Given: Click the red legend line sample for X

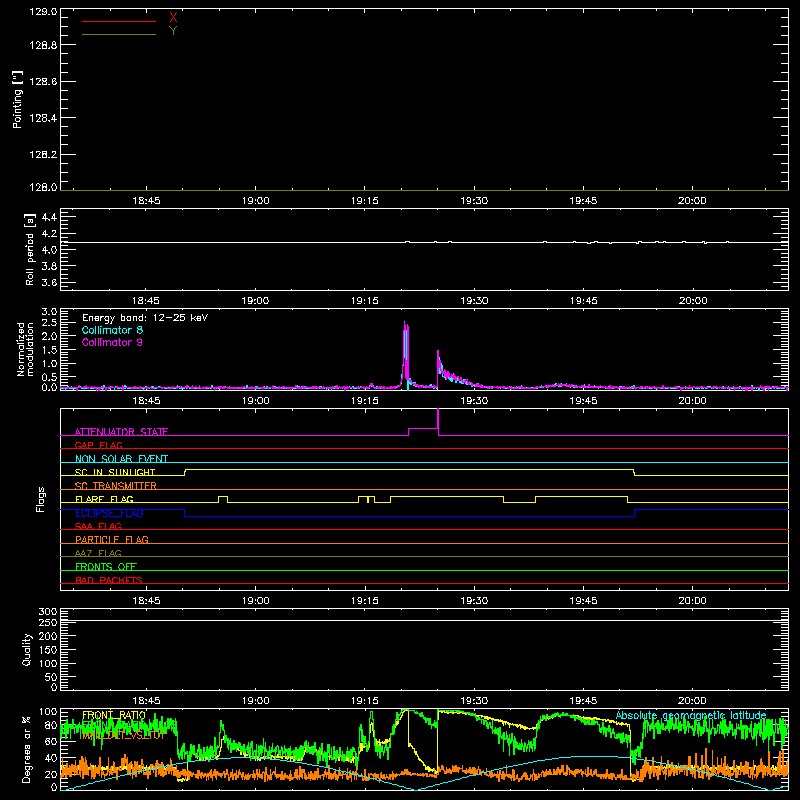Looking at the screenshot, I should pyautogui.click(x=119, y=21).
